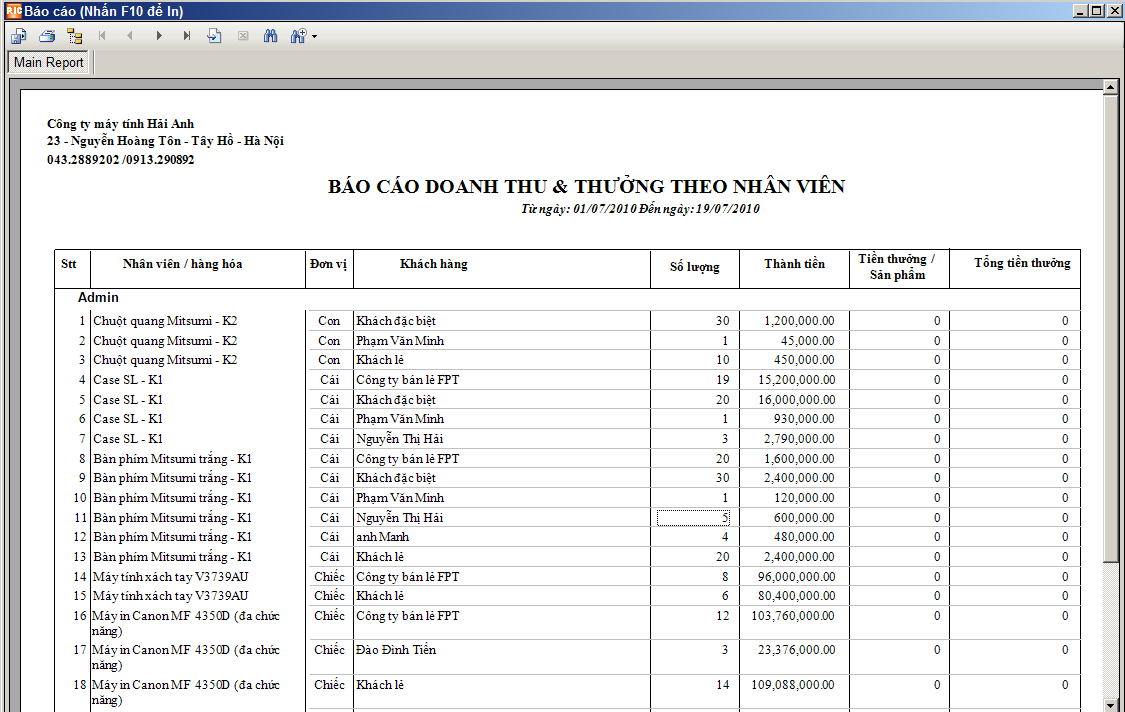
Task: Click amount 1,600,000.00
Action: [x=799, y=459]
